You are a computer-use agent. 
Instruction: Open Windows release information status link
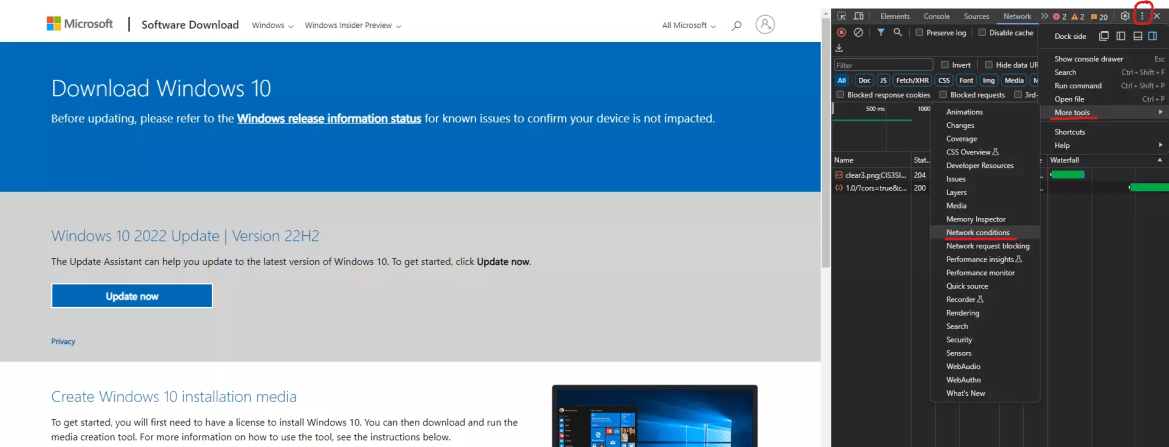[x=329, y=118]
